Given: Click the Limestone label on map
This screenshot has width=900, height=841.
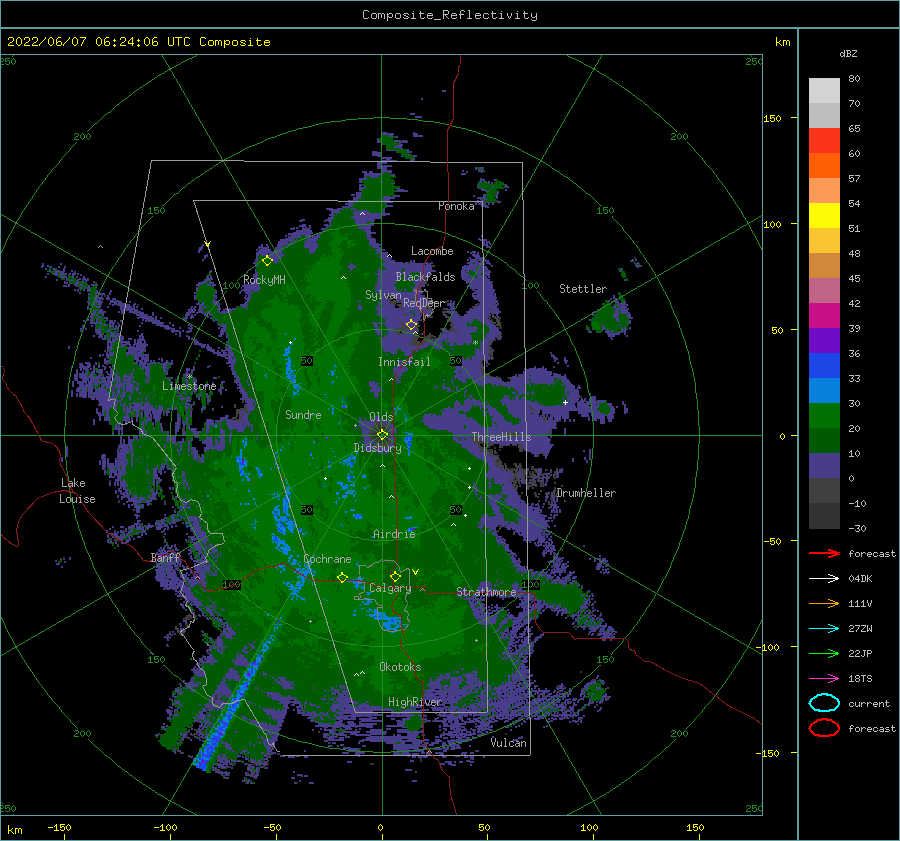Looking at the screenshot, I should tap(189, 386).
